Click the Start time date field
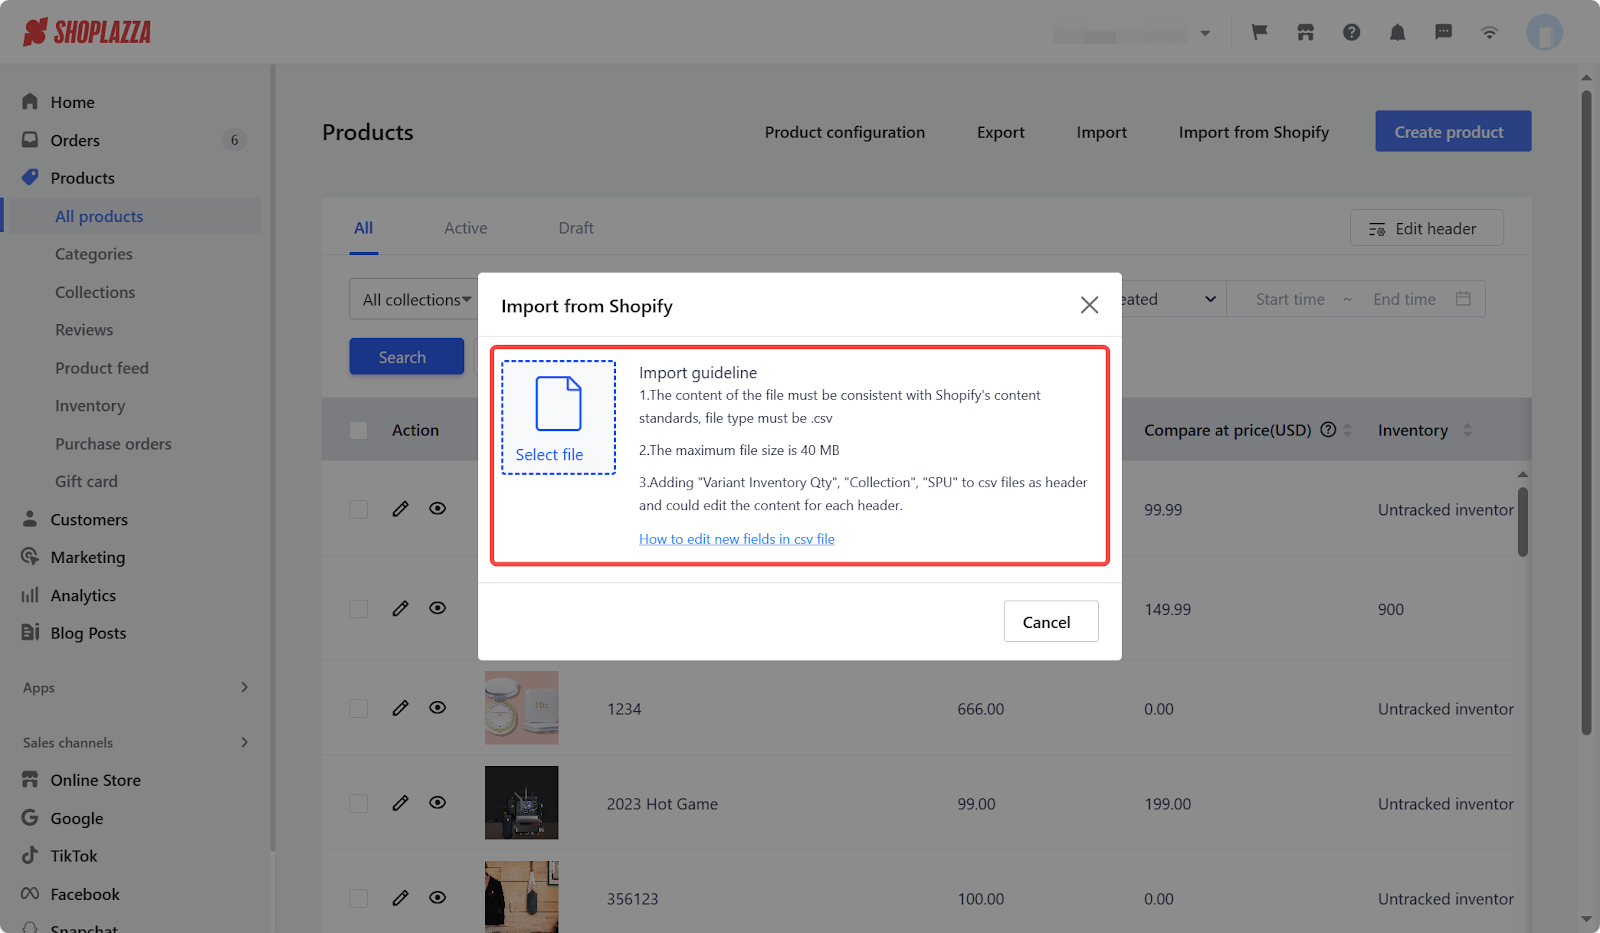1600x933 pixels. point(1289,299)
